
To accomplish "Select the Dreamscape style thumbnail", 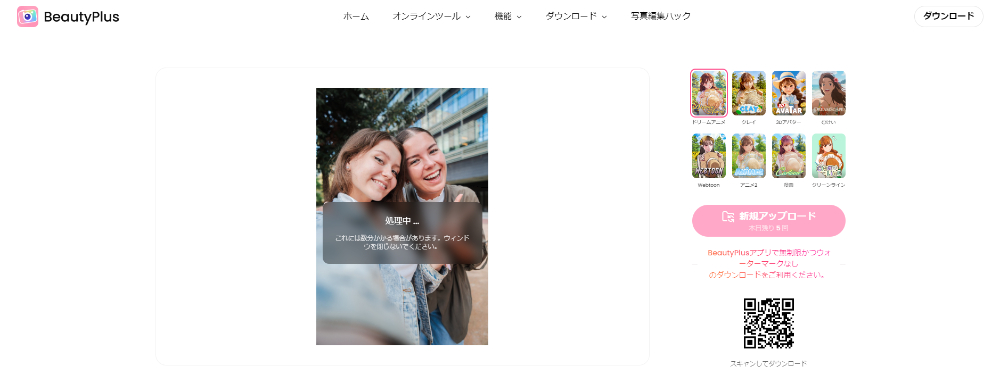I will tap(829, 93).
